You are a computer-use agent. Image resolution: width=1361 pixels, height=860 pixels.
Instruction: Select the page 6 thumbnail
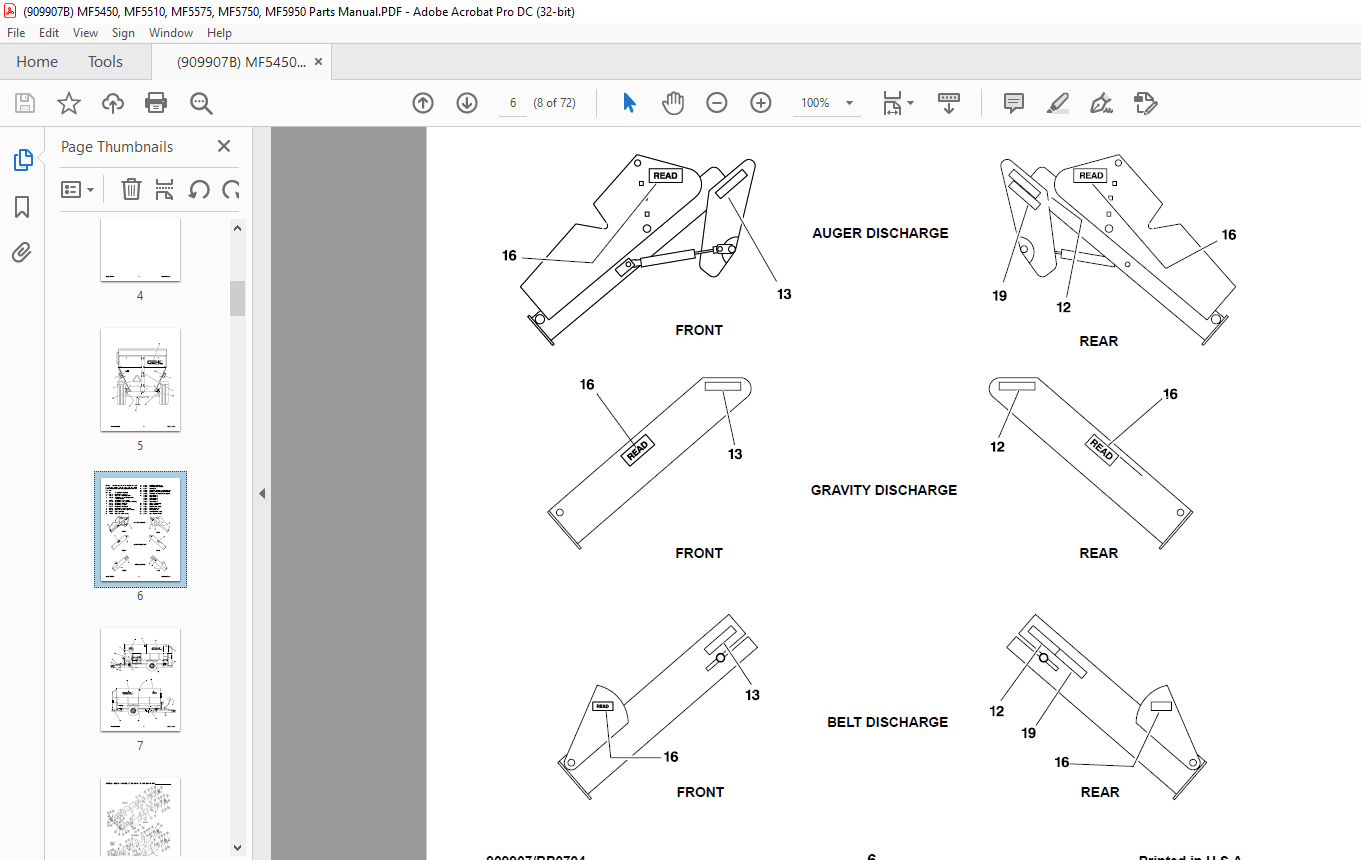[x=140, y=530]
